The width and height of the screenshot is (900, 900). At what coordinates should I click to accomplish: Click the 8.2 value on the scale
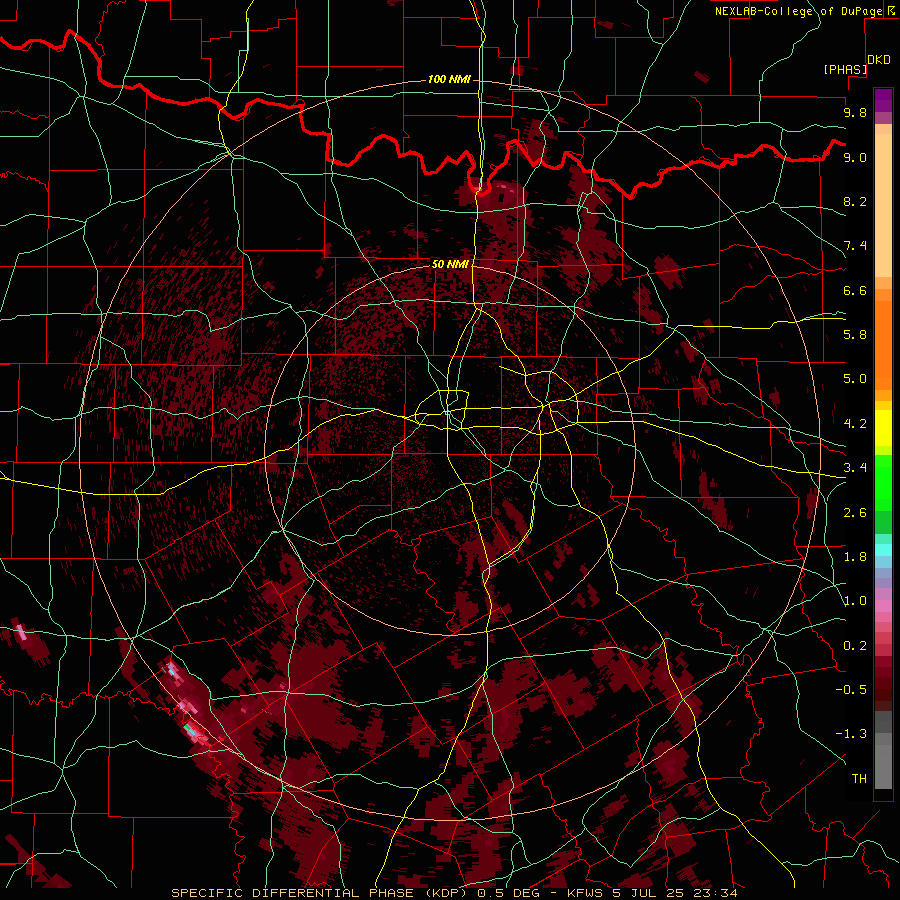click(x=855, y=201)
